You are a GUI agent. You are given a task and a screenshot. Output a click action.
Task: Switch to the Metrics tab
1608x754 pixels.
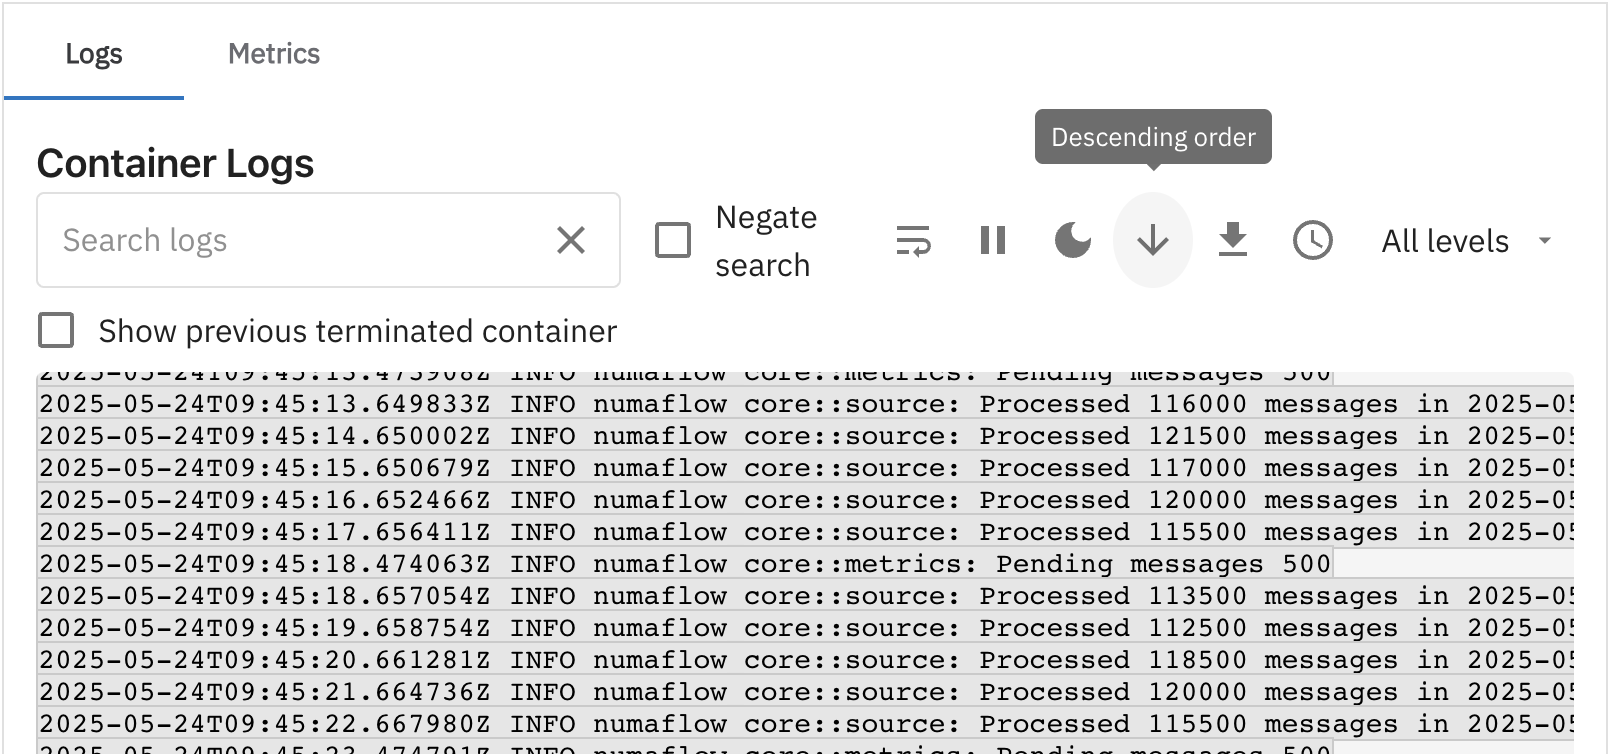click(274, 54)
